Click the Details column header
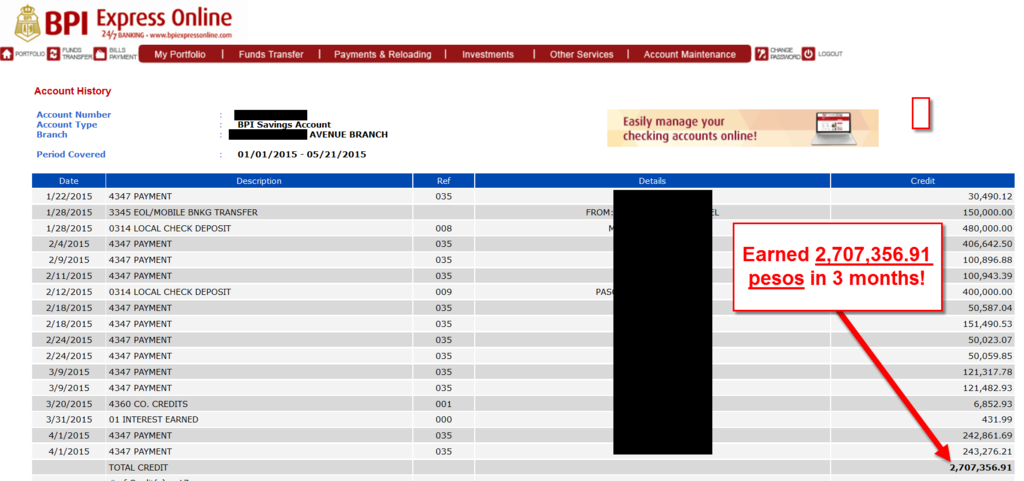Viewport: 1024px width, 481px height. [652, 181]
